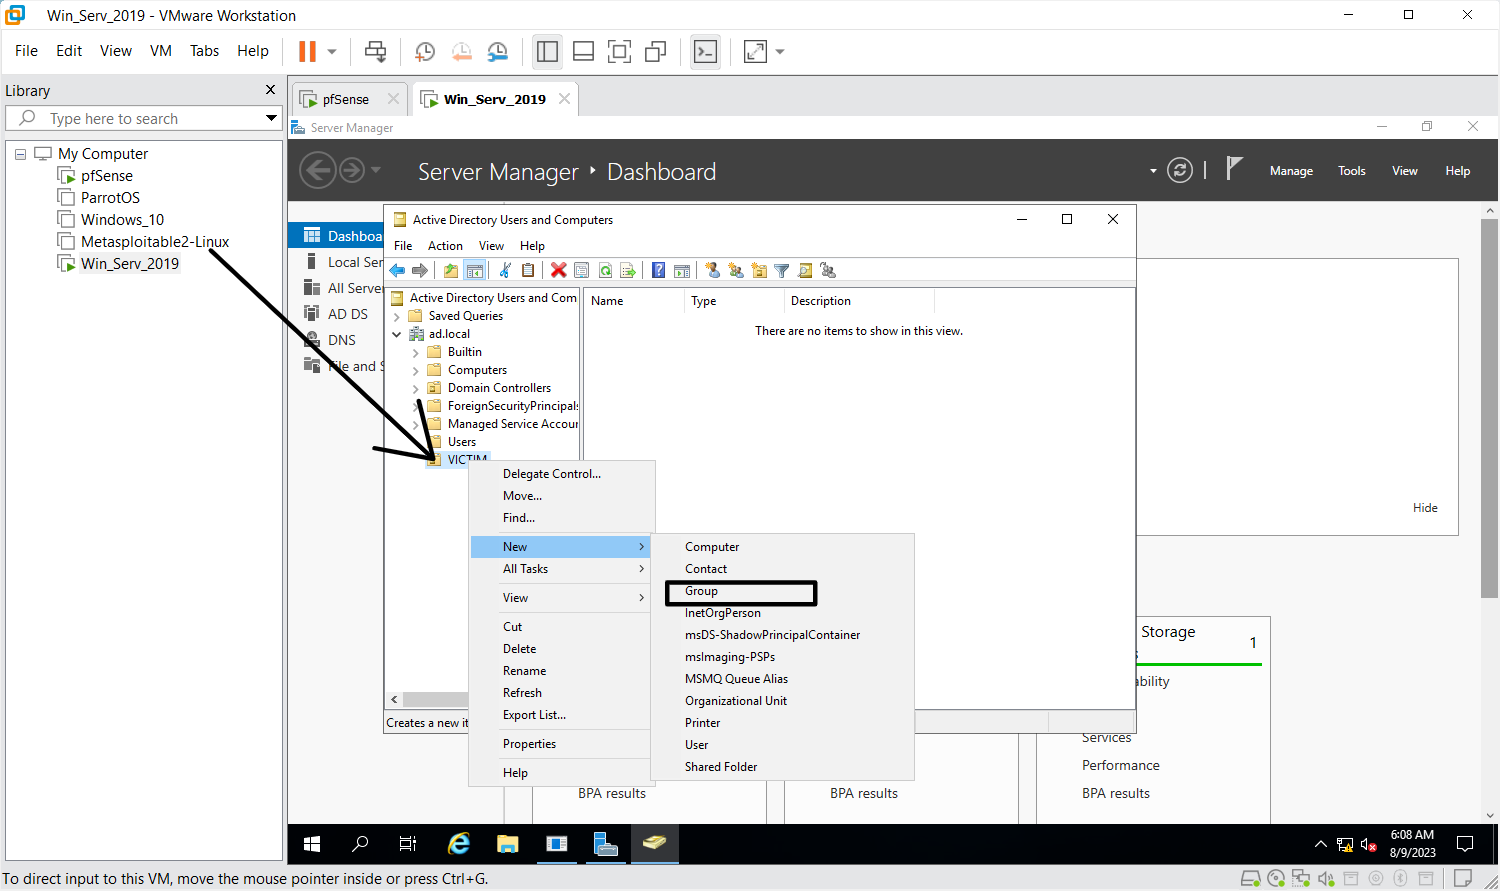Click the VMware suspend (pause) button
This screenshot has width=1500, height=891.
coord(308,51)
